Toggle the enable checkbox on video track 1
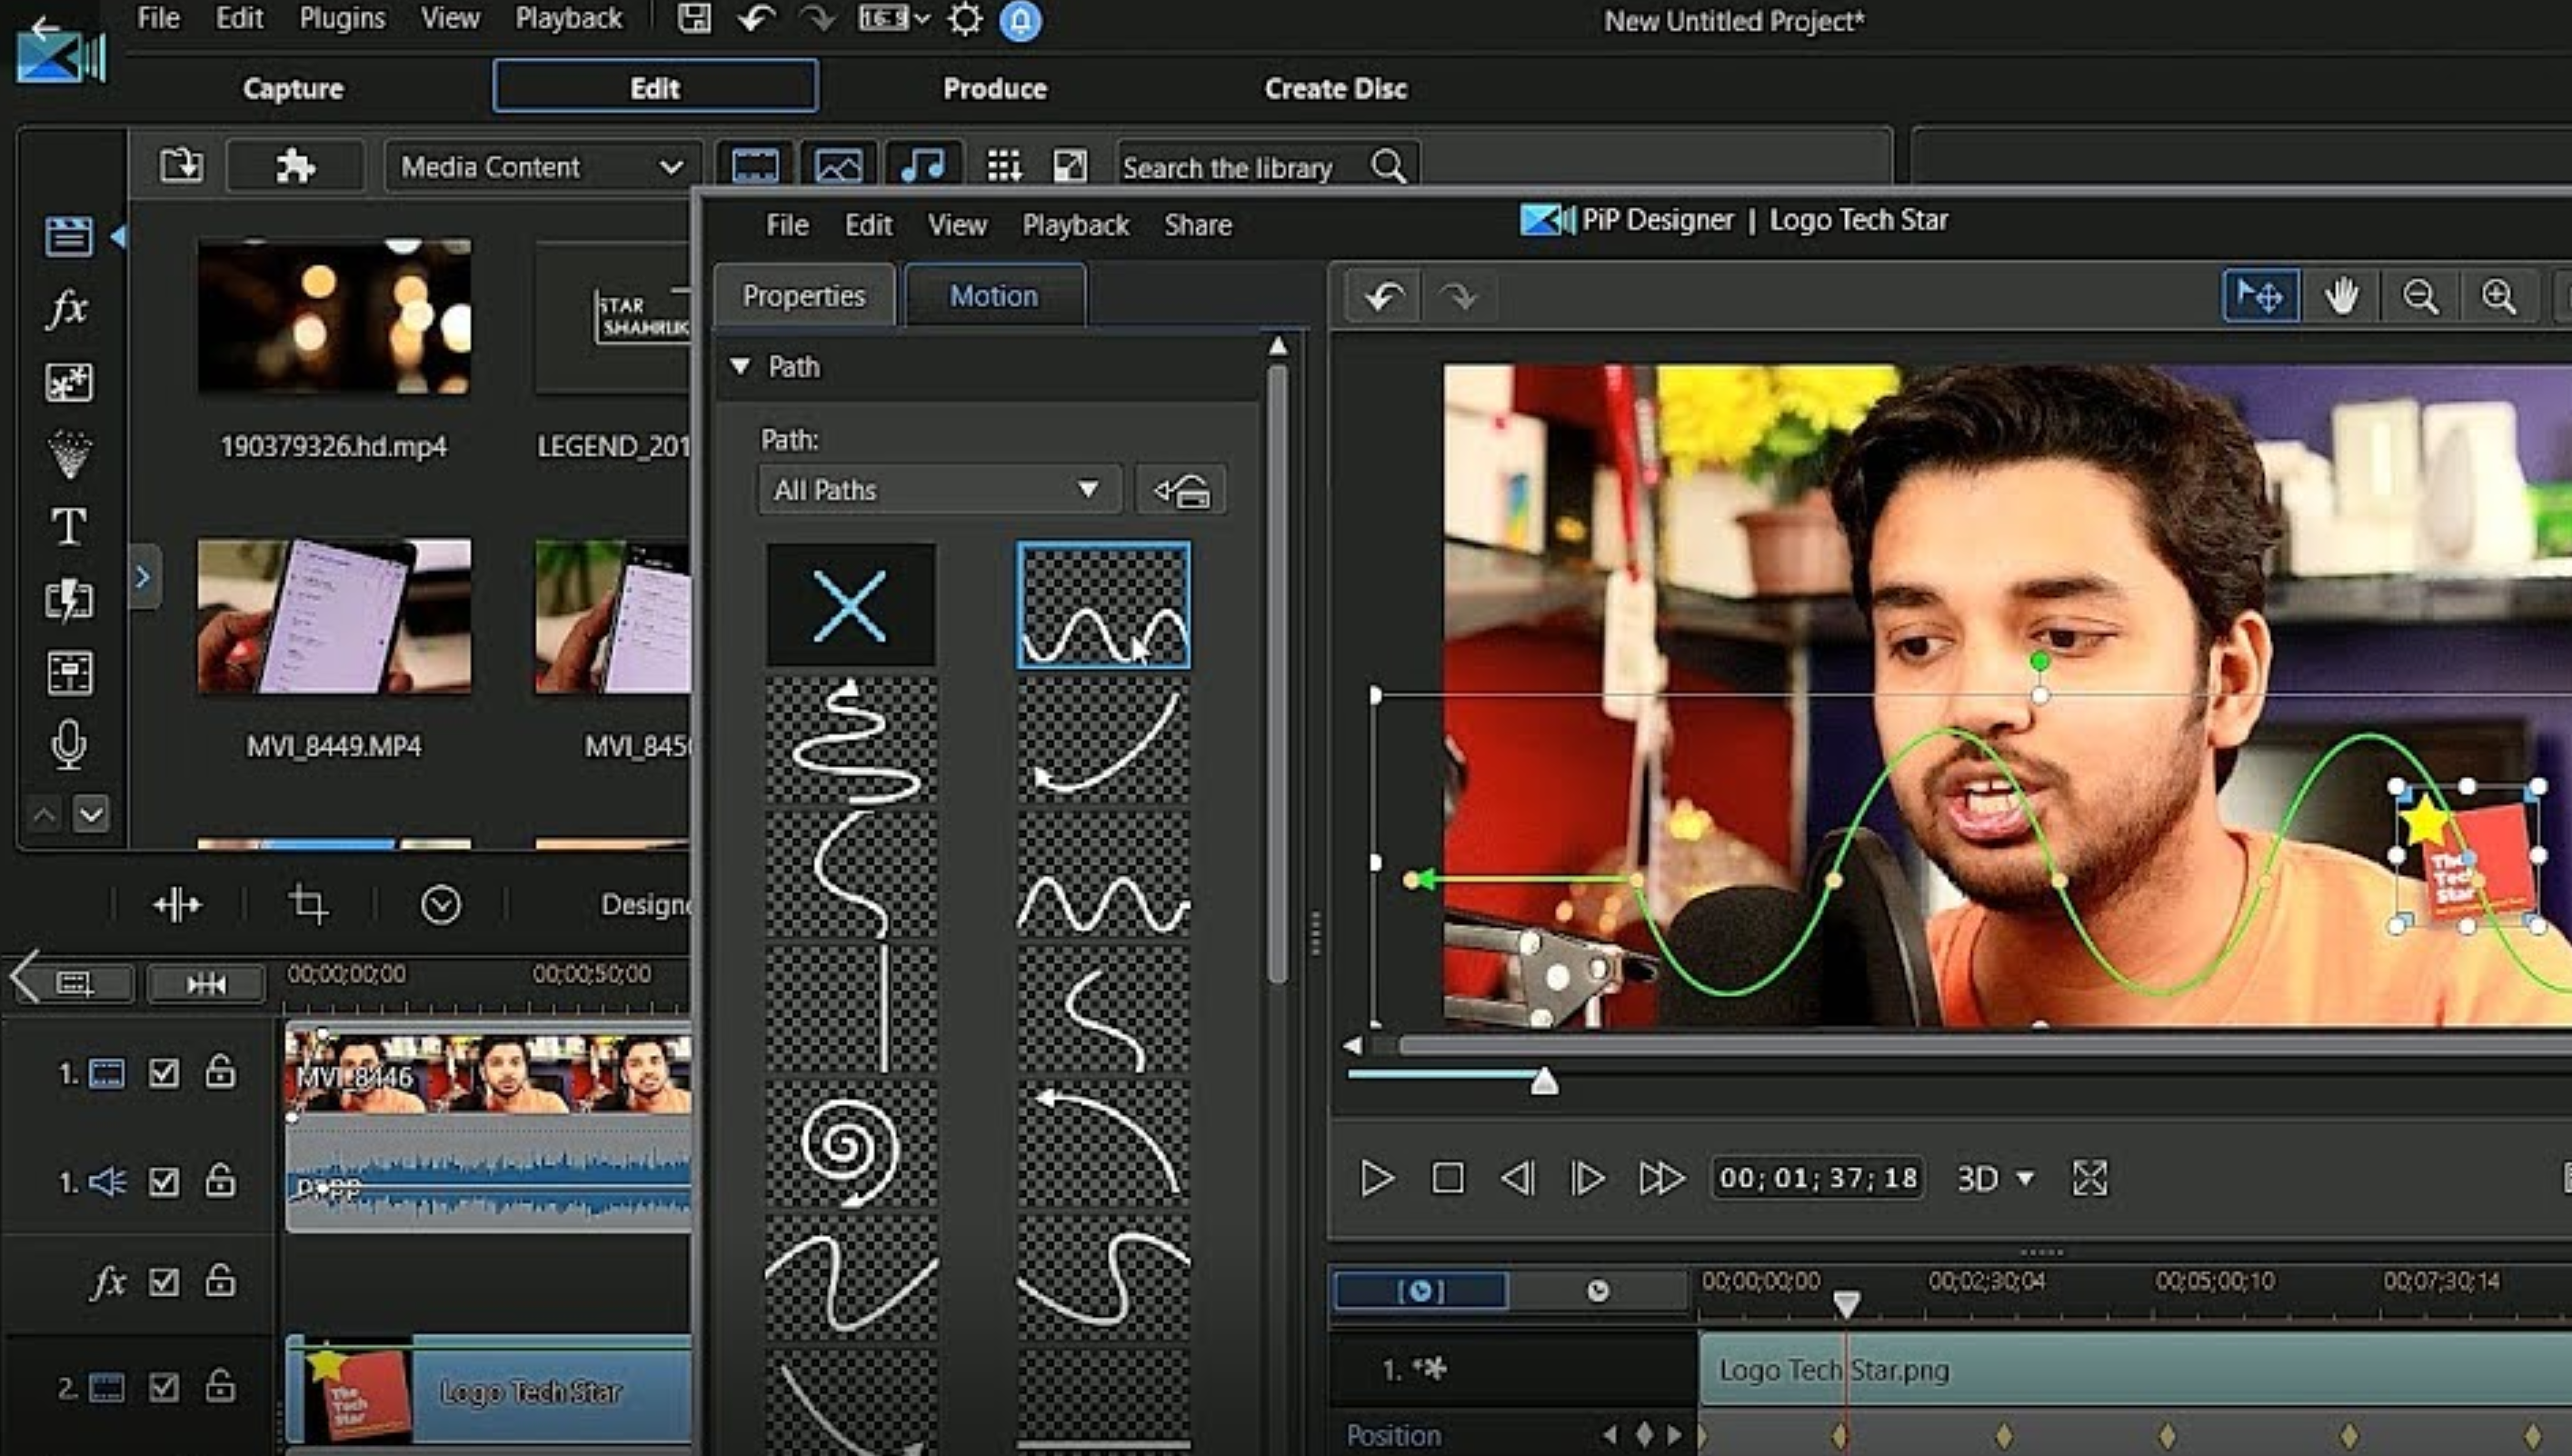Screen dimensions: 2572x1456 tap(164, 1073)
